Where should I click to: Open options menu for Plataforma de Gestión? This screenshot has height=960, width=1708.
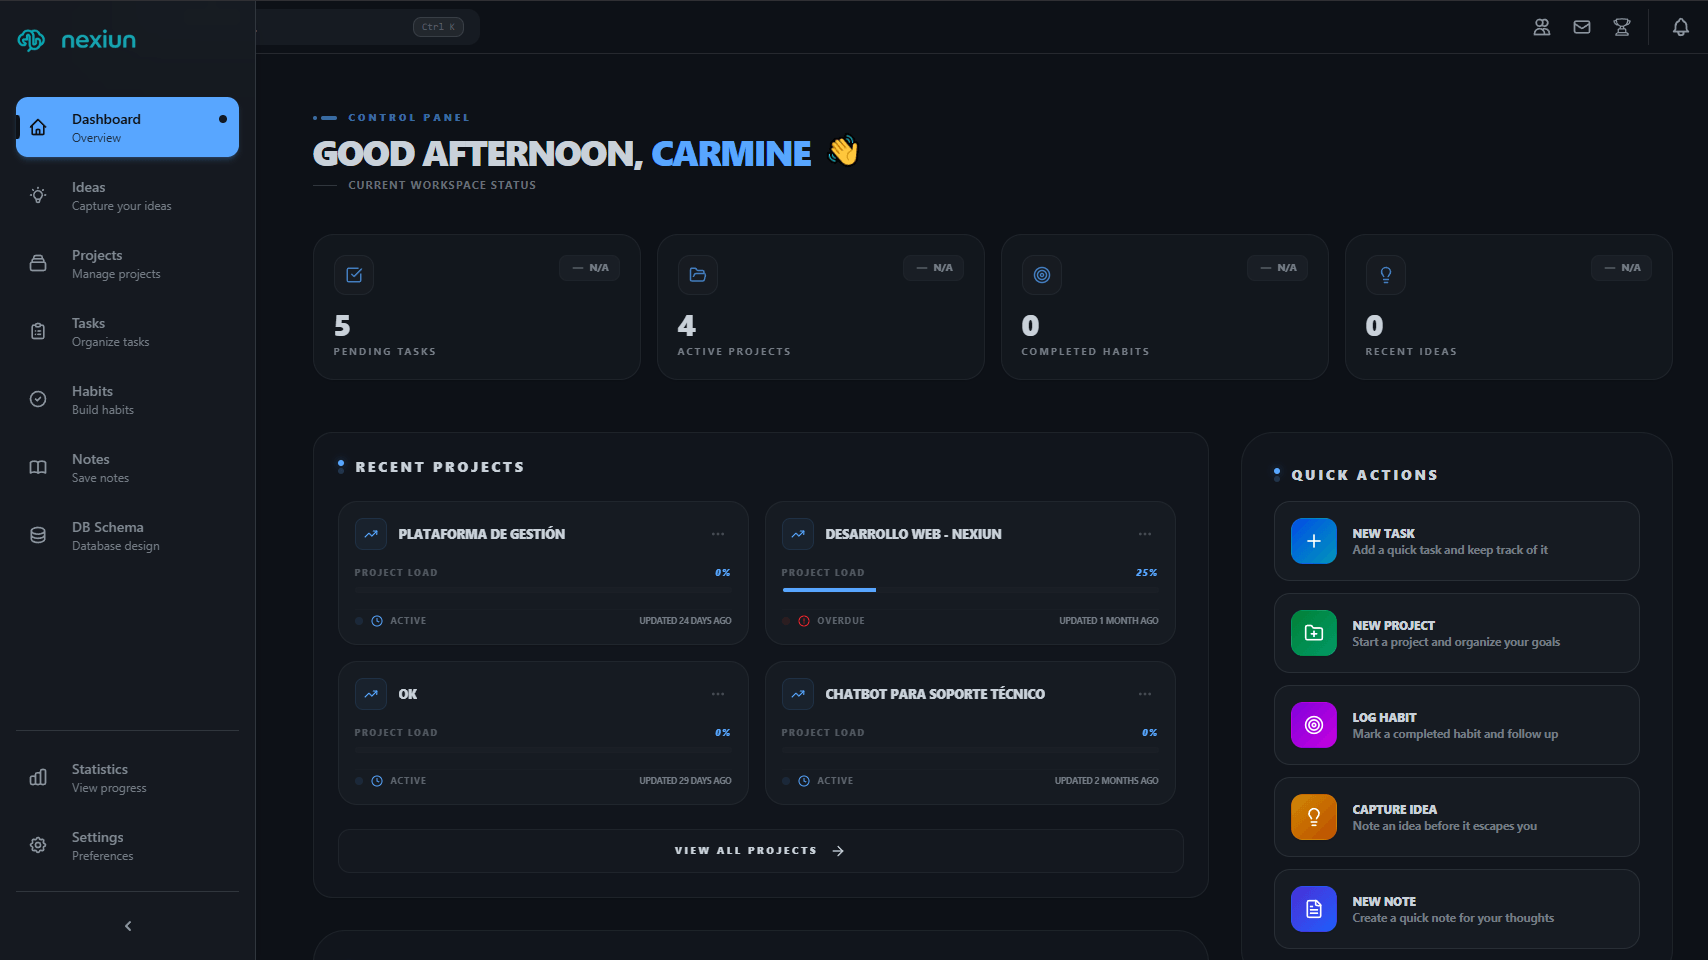click(x=718, y=534)
